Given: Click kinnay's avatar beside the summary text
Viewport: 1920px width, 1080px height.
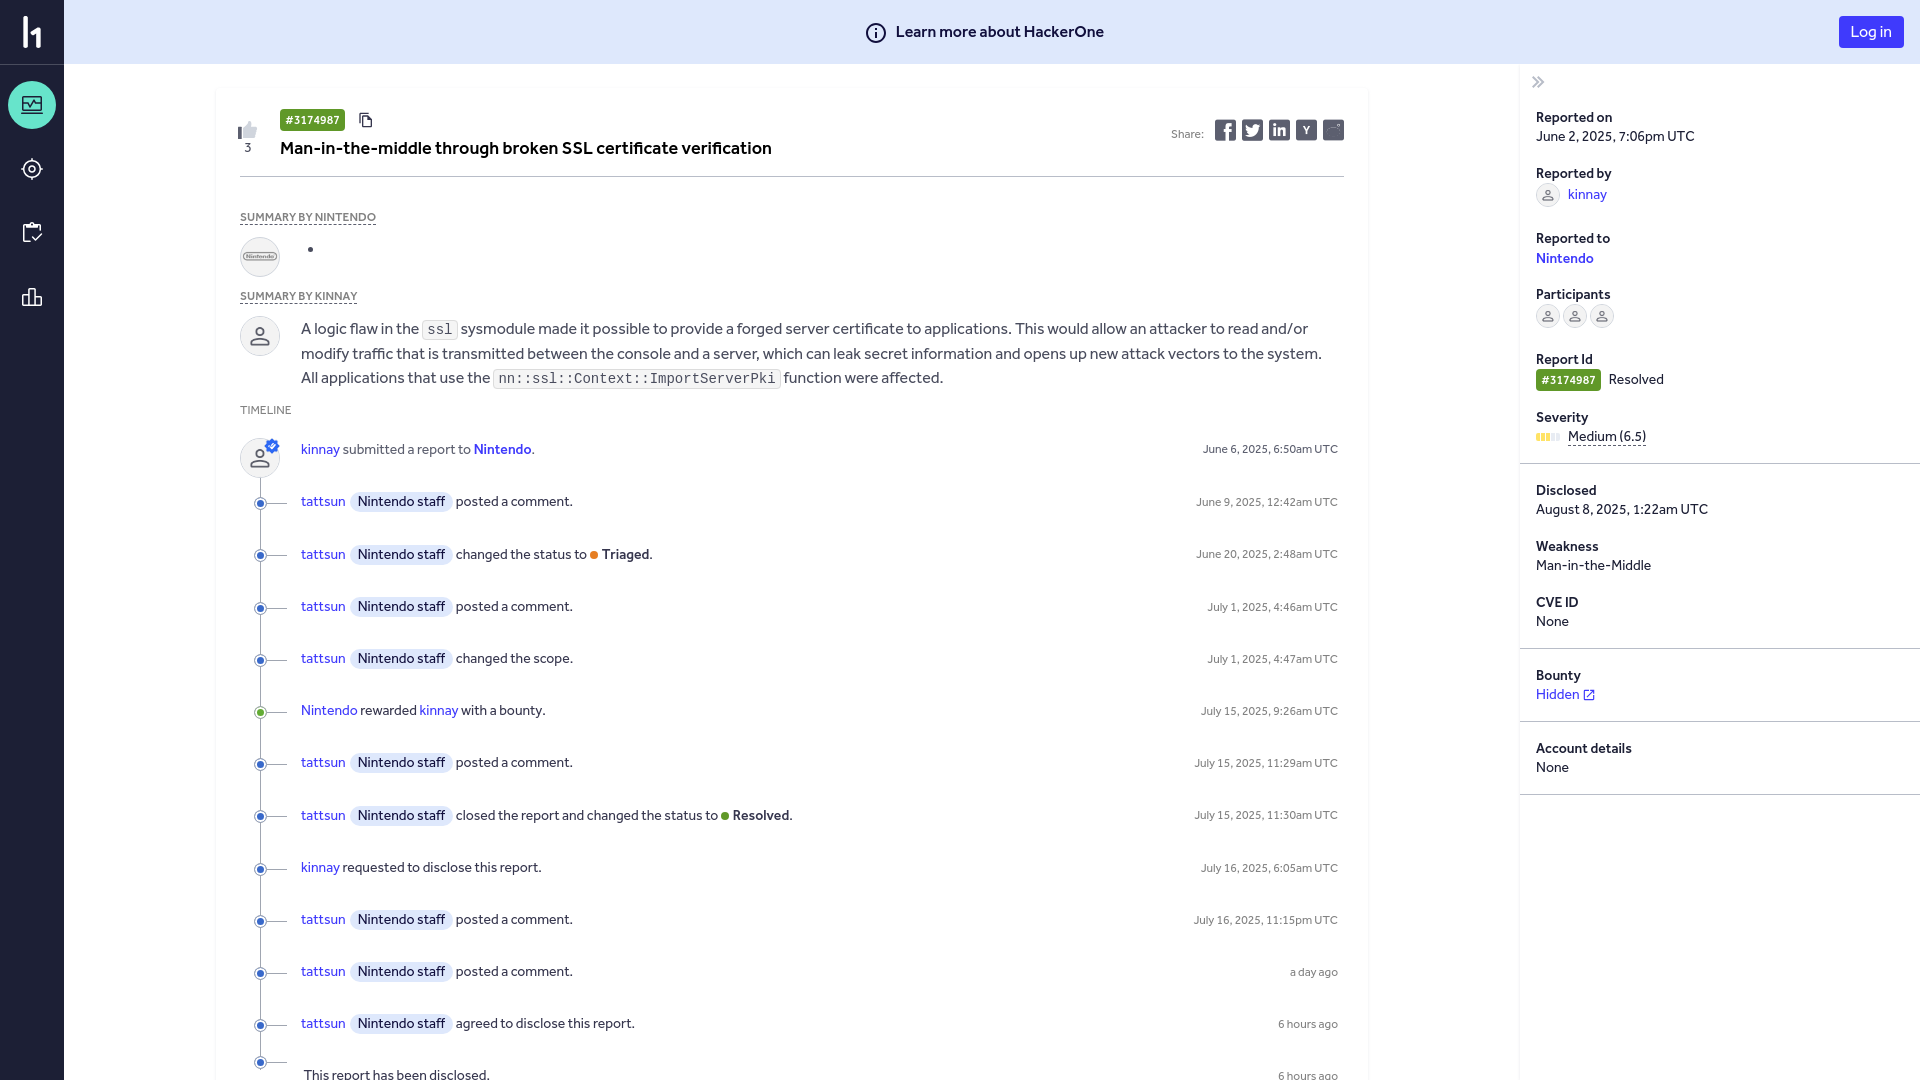Looking at the screenshot, I should tap(260, 336).
